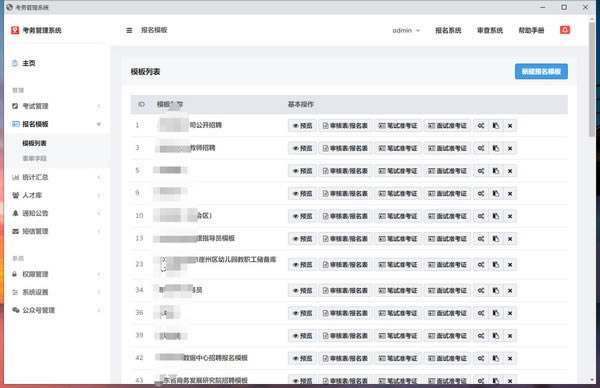This screenshot has height=388, width=600.
Task: Open 帮助手册 in top navigation
Action: coord(531,30)
